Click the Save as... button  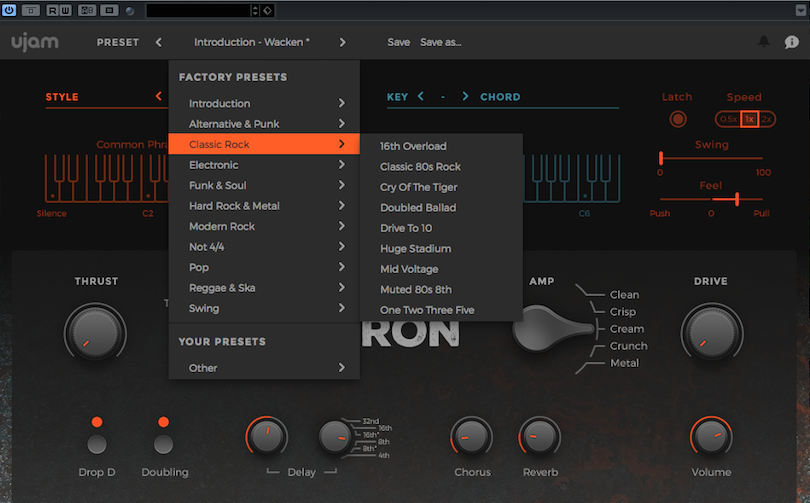pos(441,42)
